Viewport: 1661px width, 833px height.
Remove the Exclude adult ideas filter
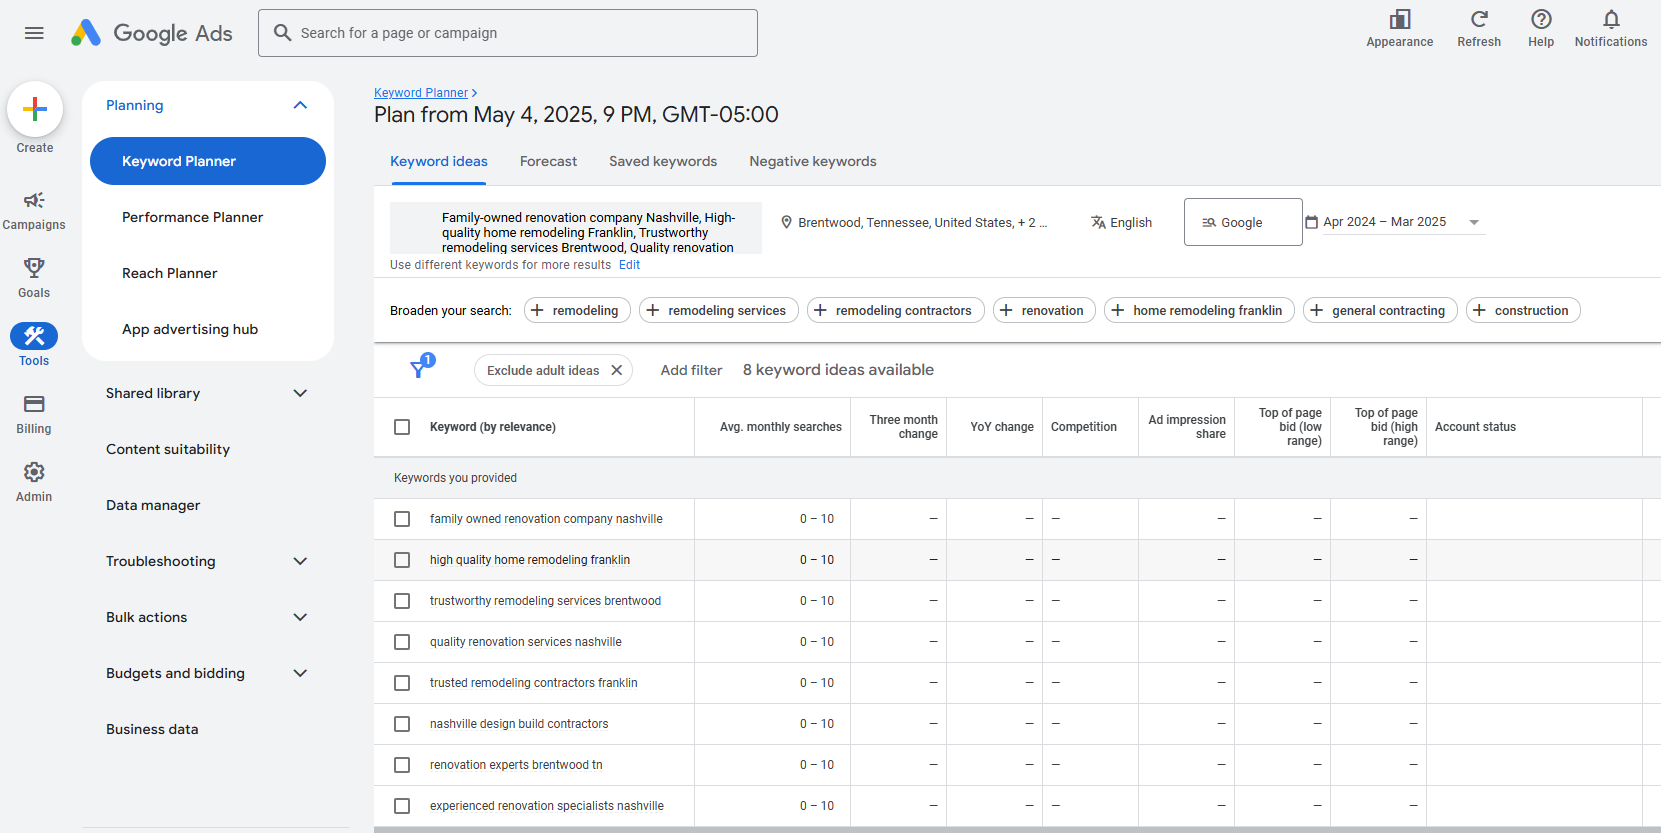point(617,370)
